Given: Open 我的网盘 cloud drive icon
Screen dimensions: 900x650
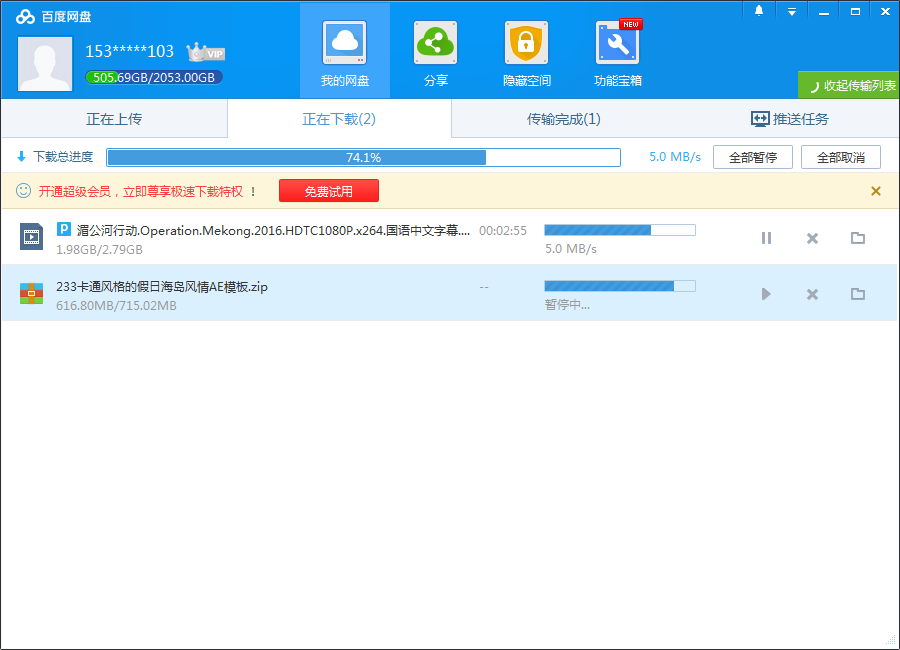Looking at the screenshot, I should click(344, 43).
